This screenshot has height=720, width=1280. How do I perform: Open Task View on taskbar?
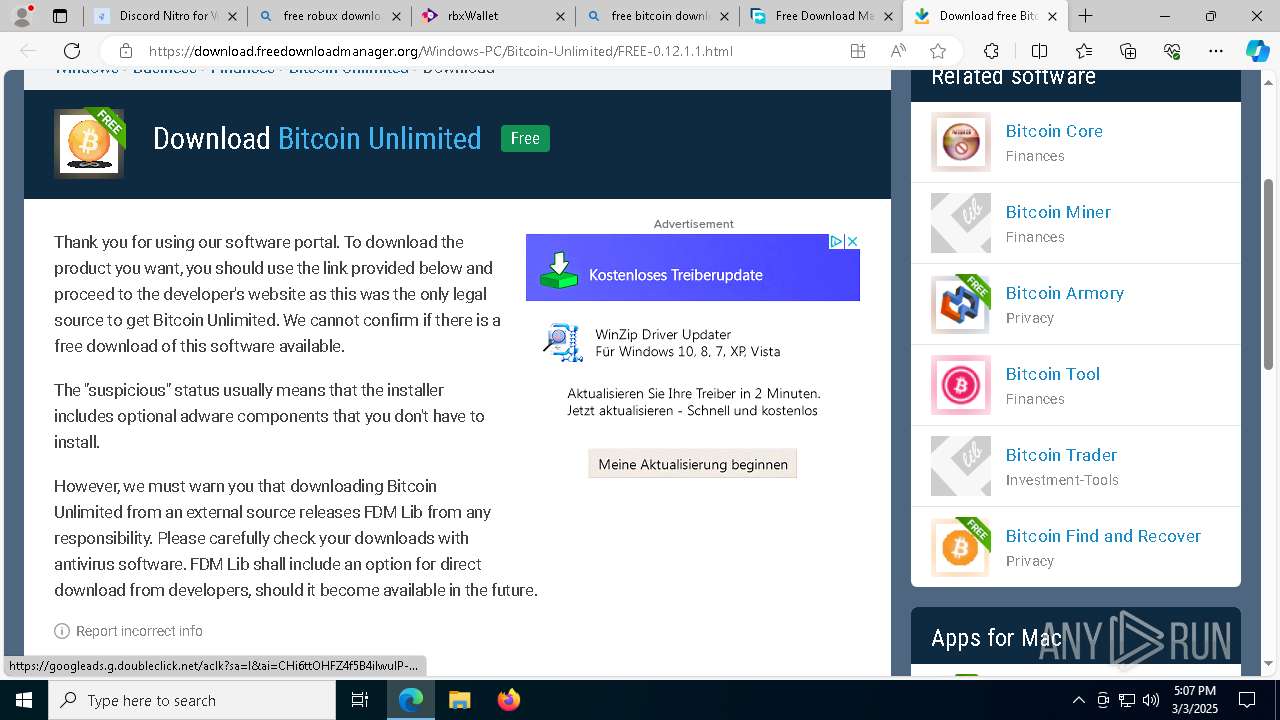tap(360, 700)
